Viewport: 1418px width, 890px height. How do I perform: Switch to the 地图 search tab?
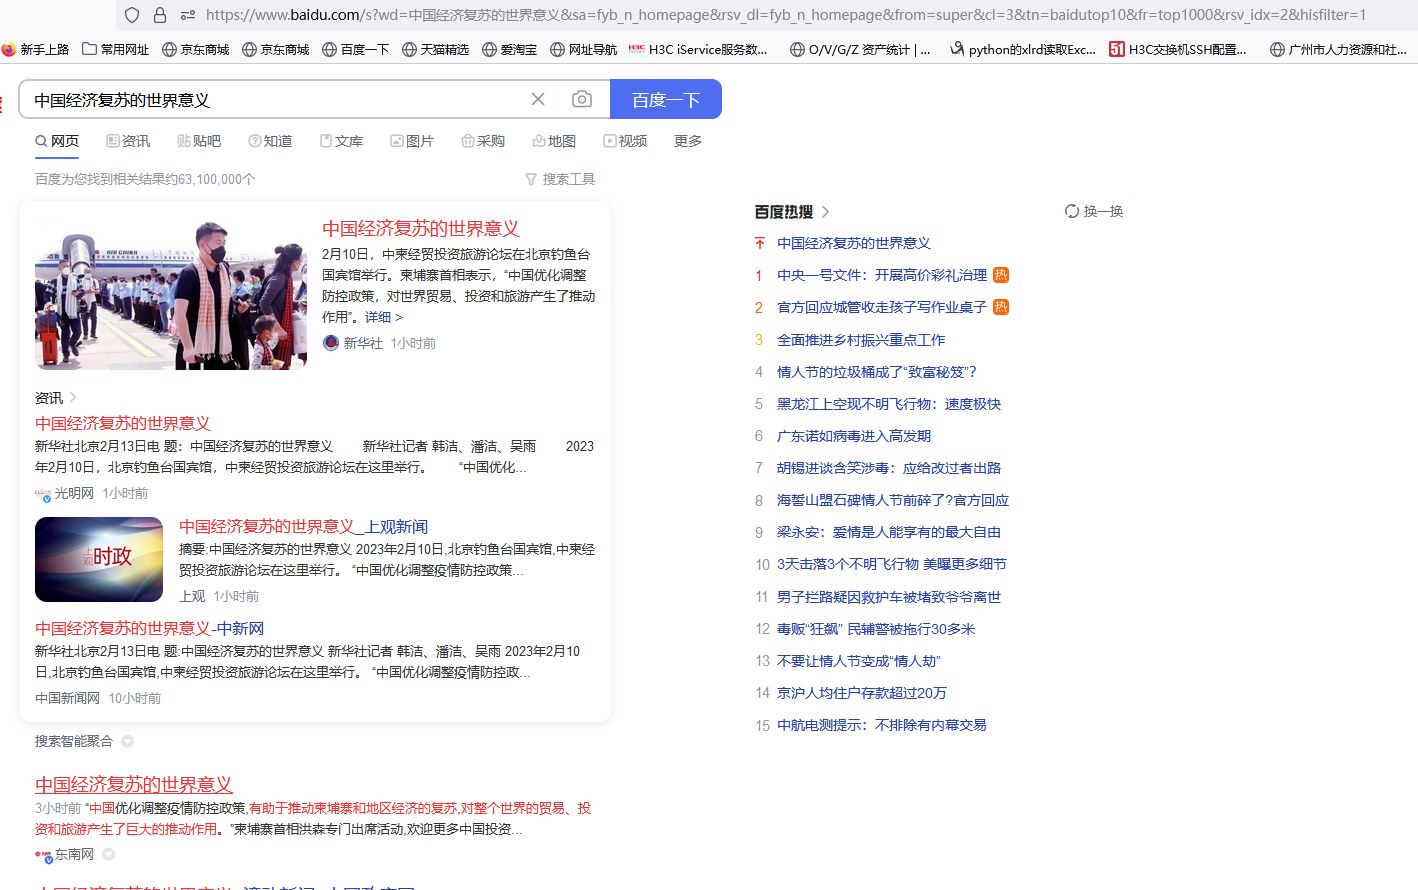pos(554,141)
